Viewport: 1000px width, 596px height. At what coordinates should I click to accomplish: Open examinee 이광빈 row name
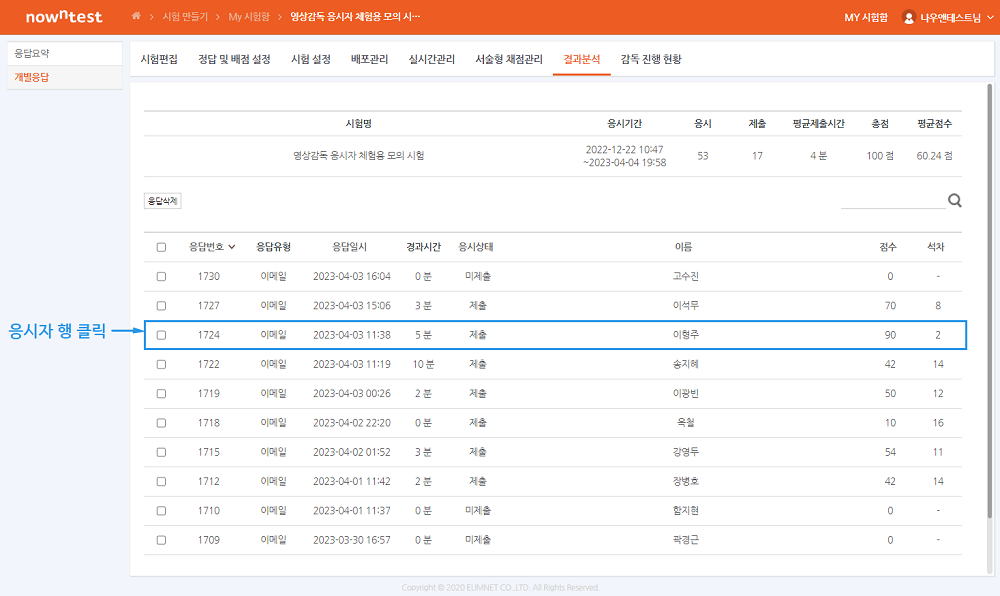pyautogui.click(x=686, y=393)
